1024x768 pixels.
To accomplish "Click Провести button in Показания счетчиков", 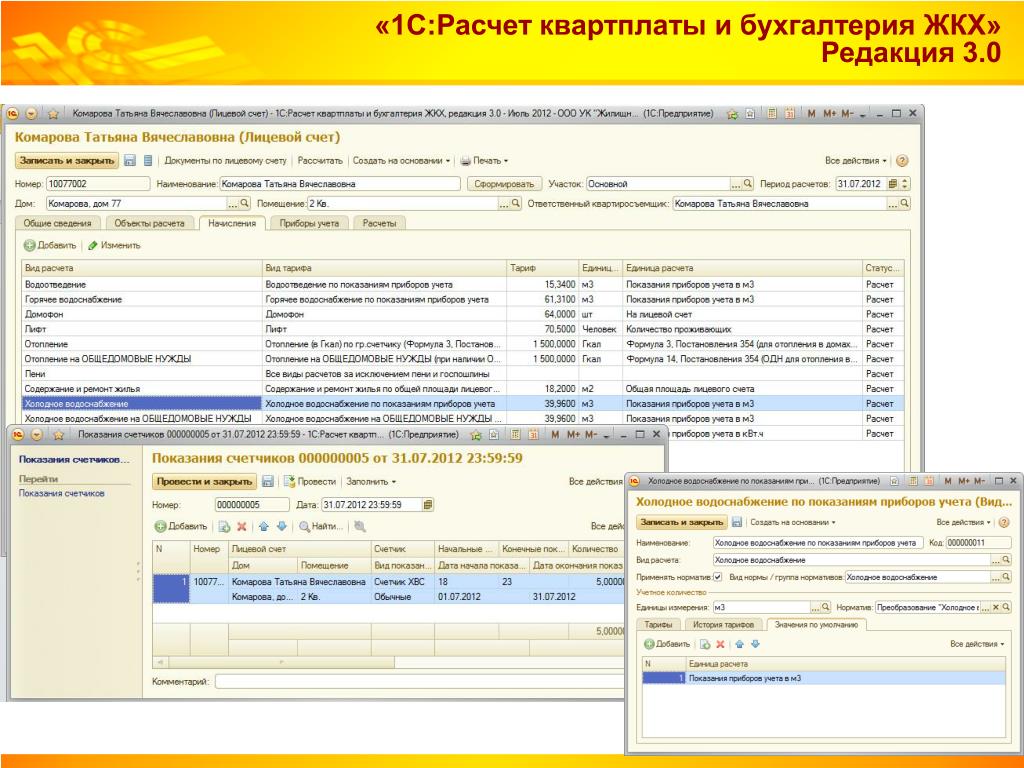I will 310,481.
